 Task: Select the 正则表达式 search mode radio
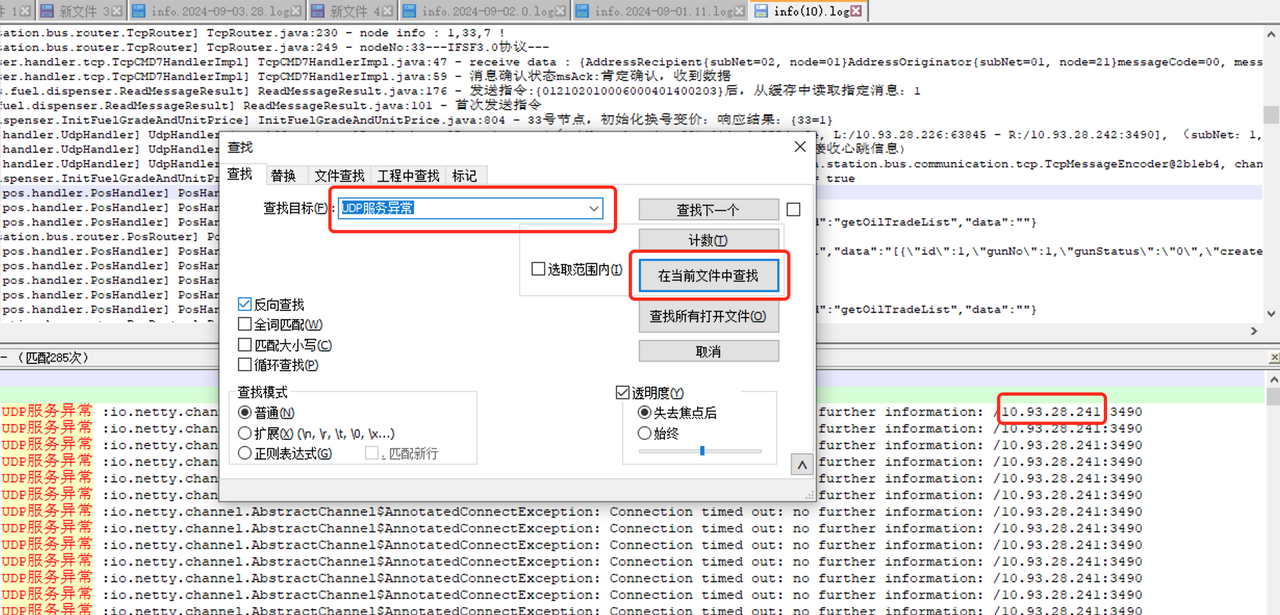tap(244, 453)
